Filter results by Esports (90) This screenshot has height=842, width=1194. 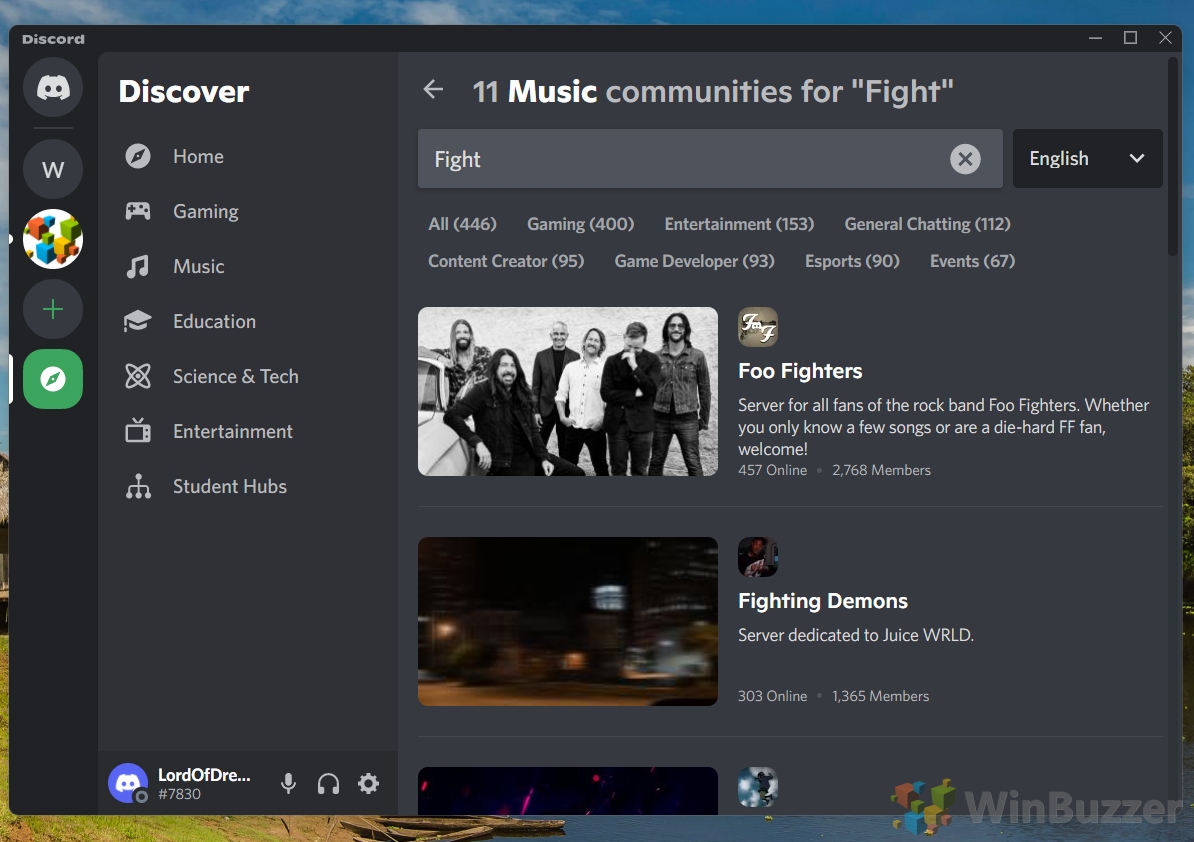click(x=851, y=261)
